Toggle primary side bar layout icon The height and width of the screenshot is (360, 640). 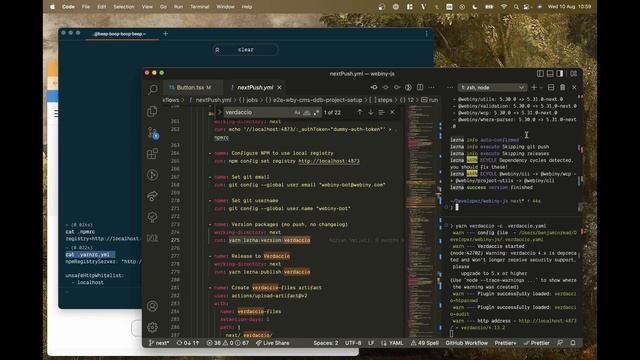point(540,73)
